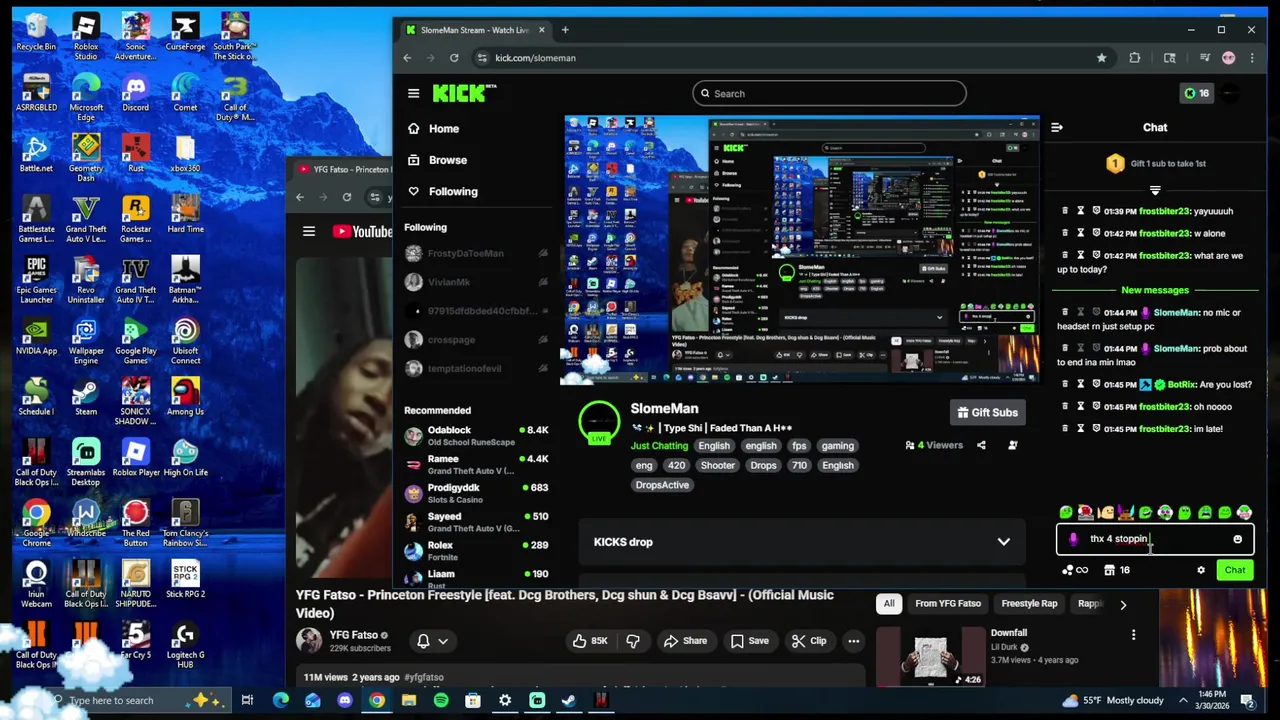
Task: Open the Chrome three-dot menu
Action: (1252, 58)
